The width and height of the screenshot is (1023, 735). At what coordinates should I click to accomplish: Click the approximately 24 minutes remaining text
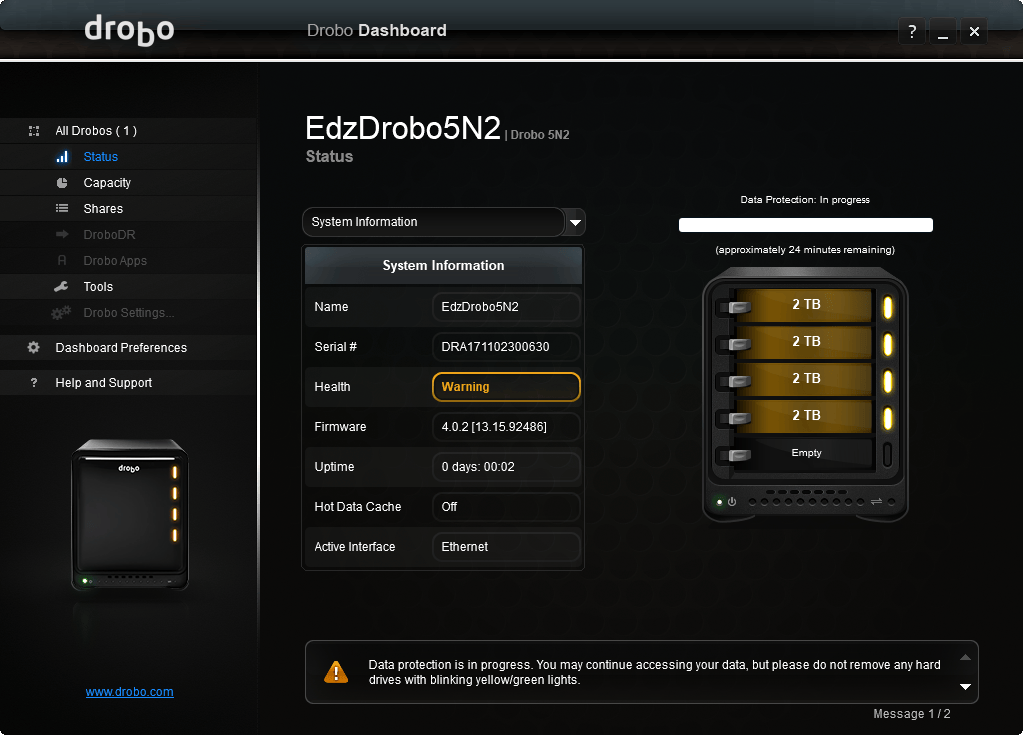coord(805,250)
